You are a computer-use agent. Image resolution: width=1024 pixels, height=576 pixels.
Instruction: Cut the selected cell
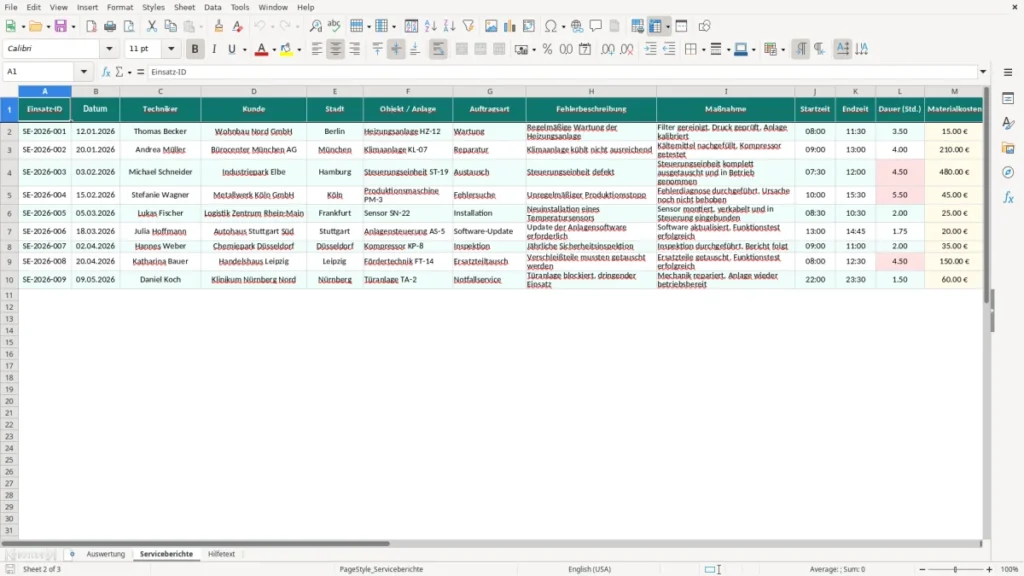point(152,26)
